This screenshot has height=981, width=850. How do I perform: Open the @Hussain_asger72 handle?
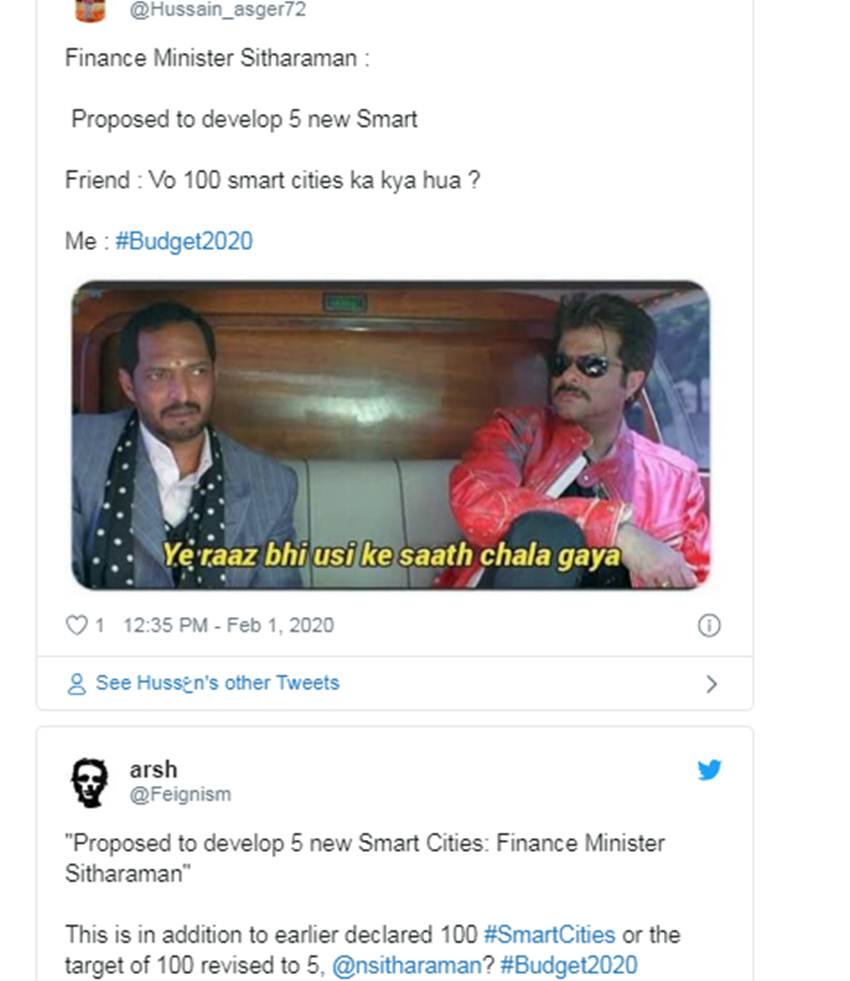218,9
